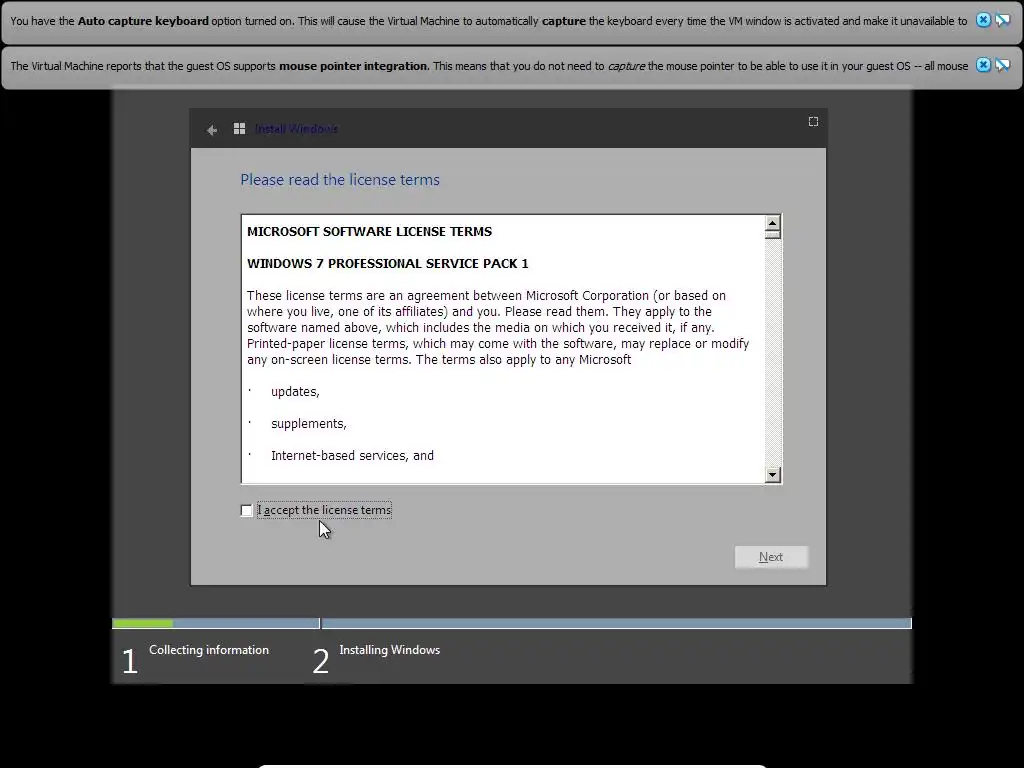Maximize the installer using the corner square icon
The image size is (1024, 768).
(x=813, y=121)
